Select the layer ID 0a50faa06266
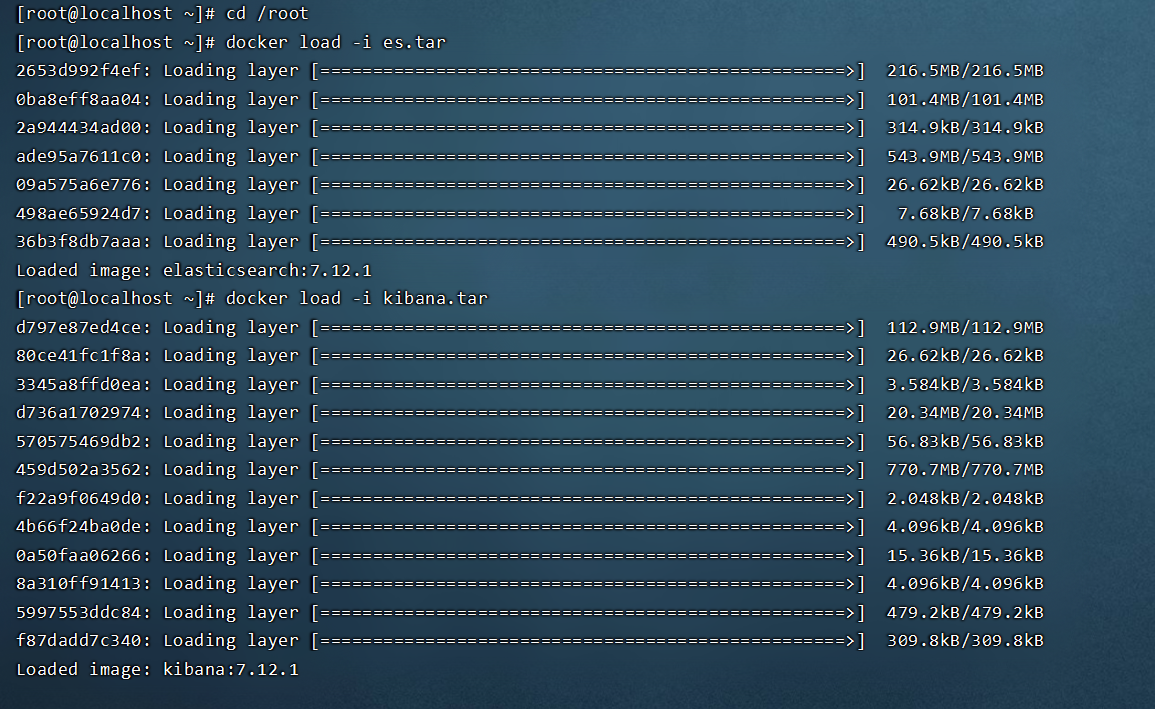1155x709 pixels. (78, 555)
